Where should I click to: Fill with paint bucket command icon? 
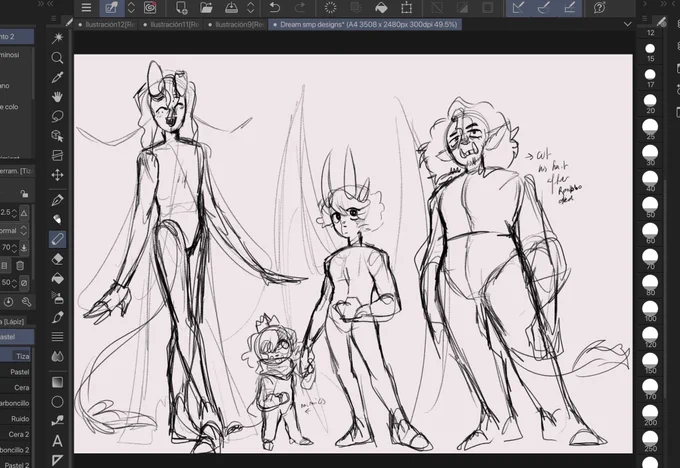tap(381, 7)
